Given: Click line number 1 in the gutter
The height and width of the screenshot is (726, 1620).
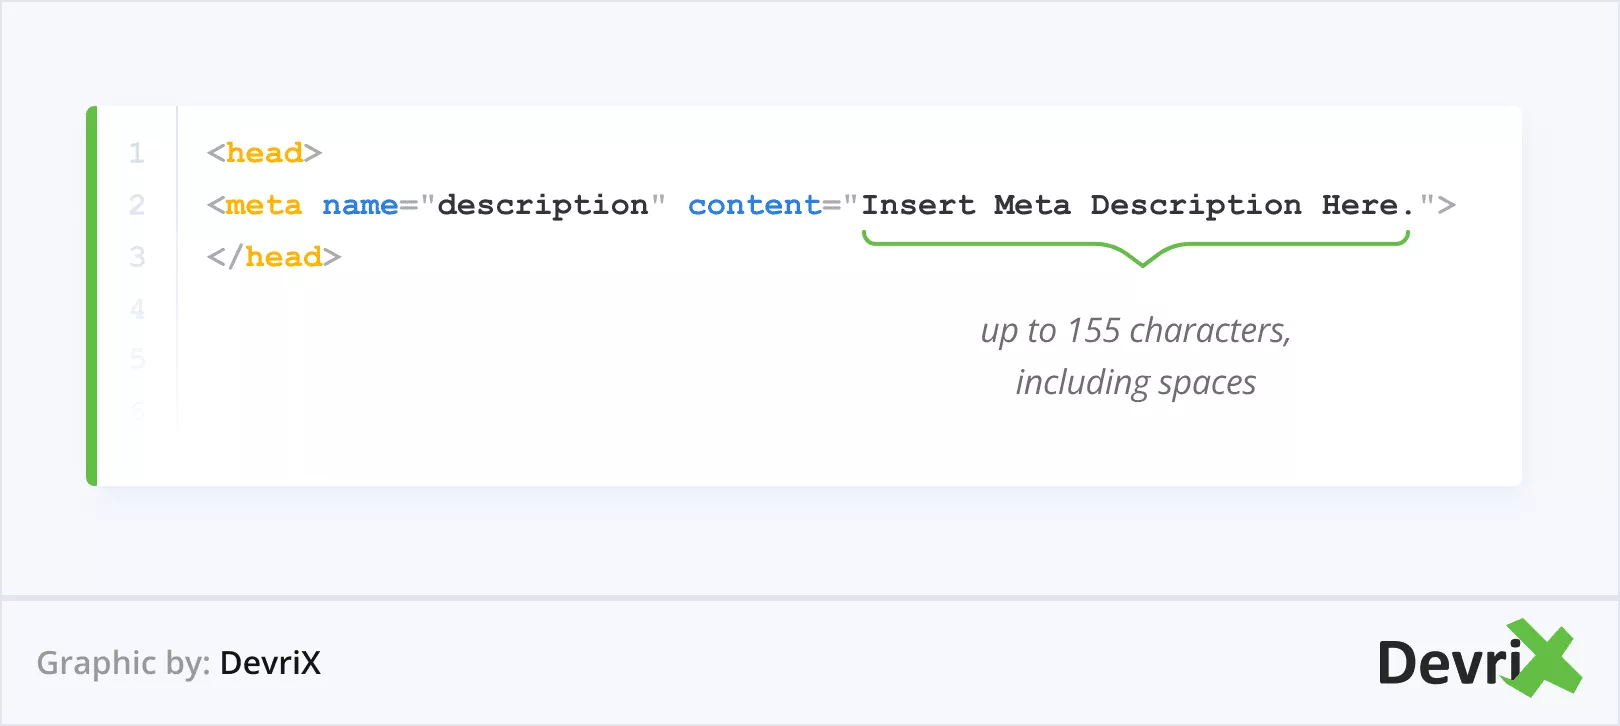Looking at the screenshot, I should pos(137,153).
